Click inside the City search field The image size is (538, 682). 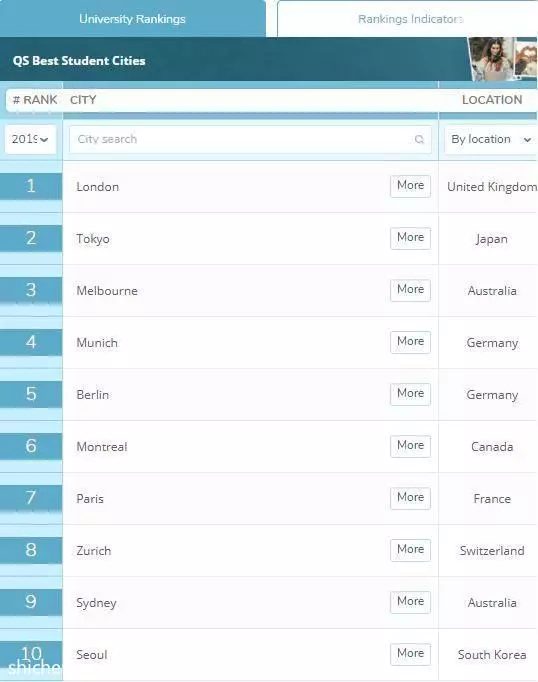pos(250,139)
